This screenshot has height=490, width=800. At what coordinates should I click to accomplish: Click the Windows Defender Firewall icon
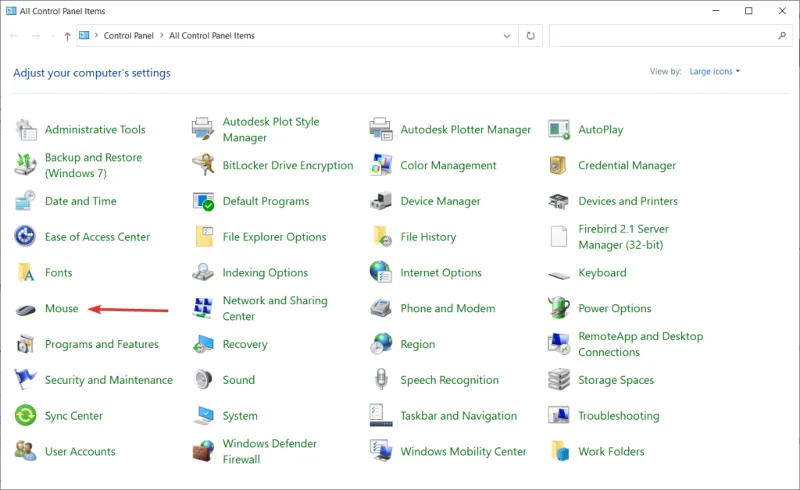pos(203,451)
